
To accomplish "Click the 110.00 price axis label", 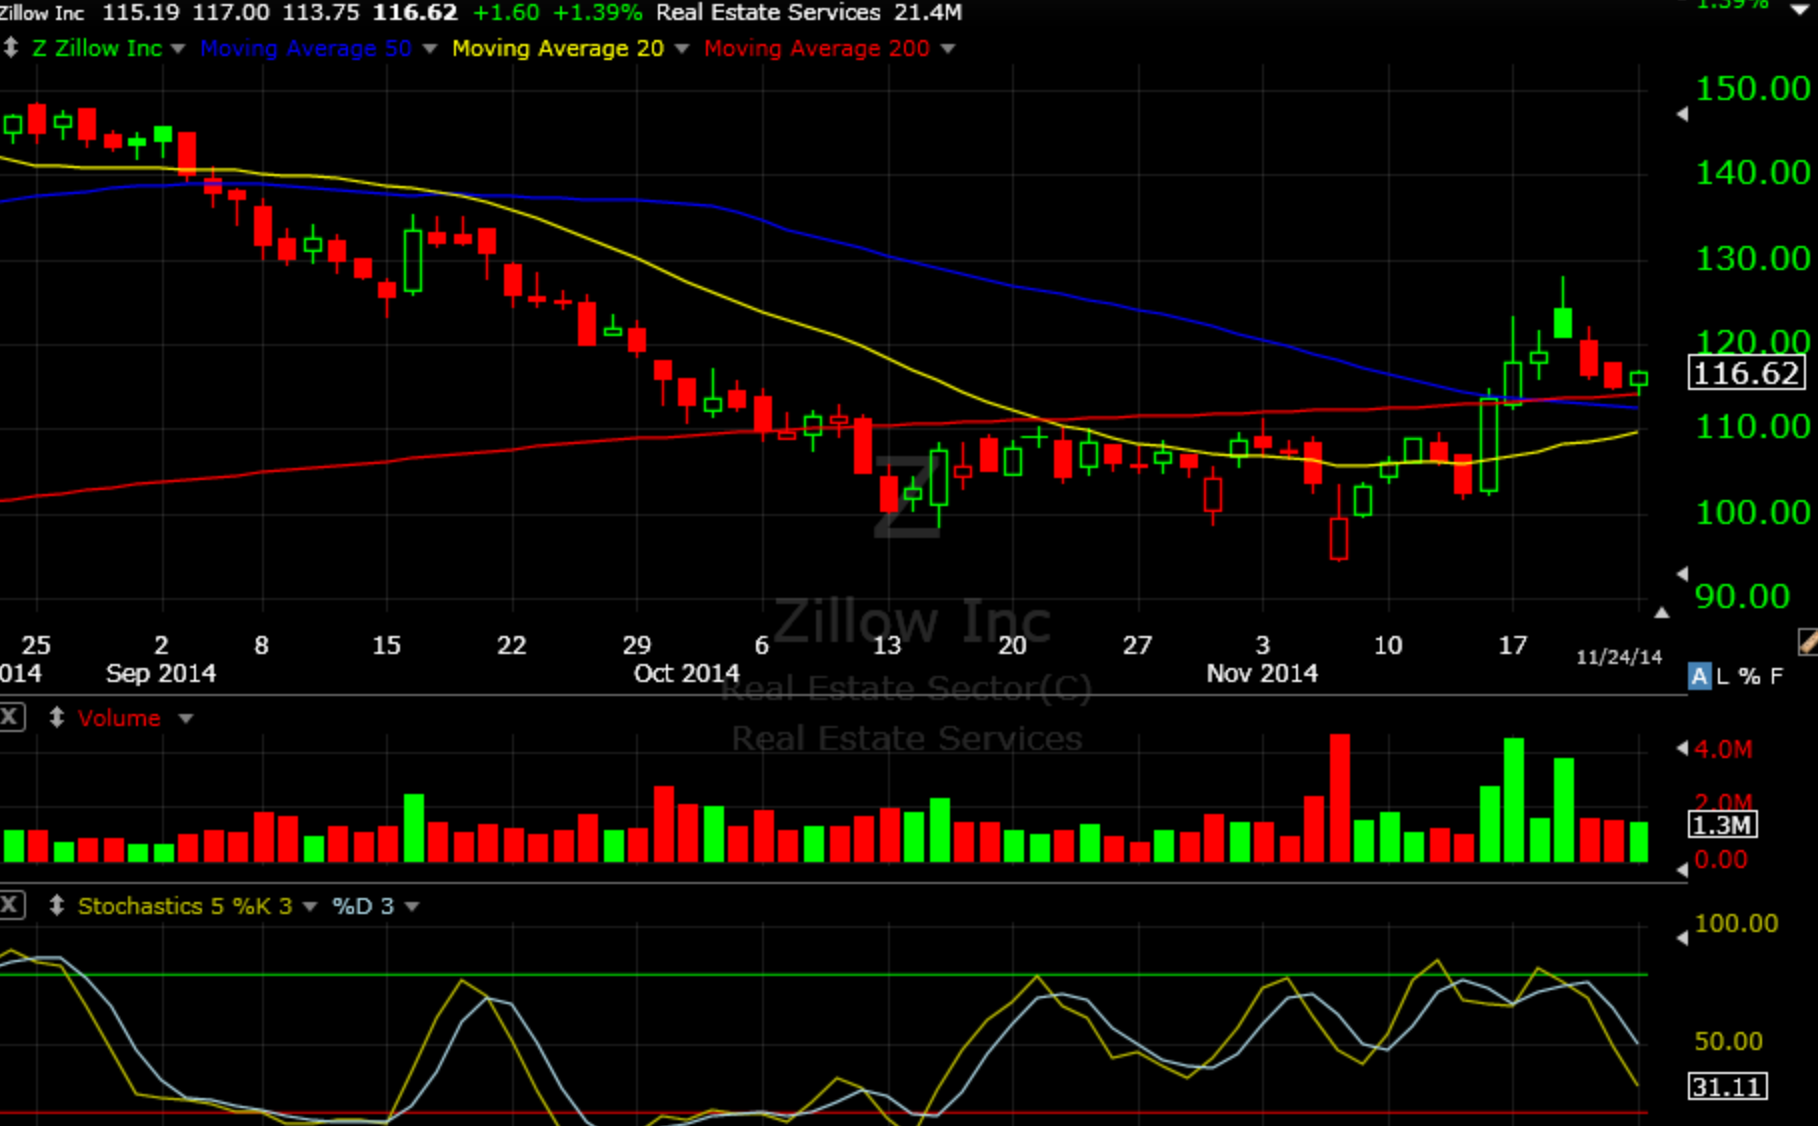I will point(1752,426).
